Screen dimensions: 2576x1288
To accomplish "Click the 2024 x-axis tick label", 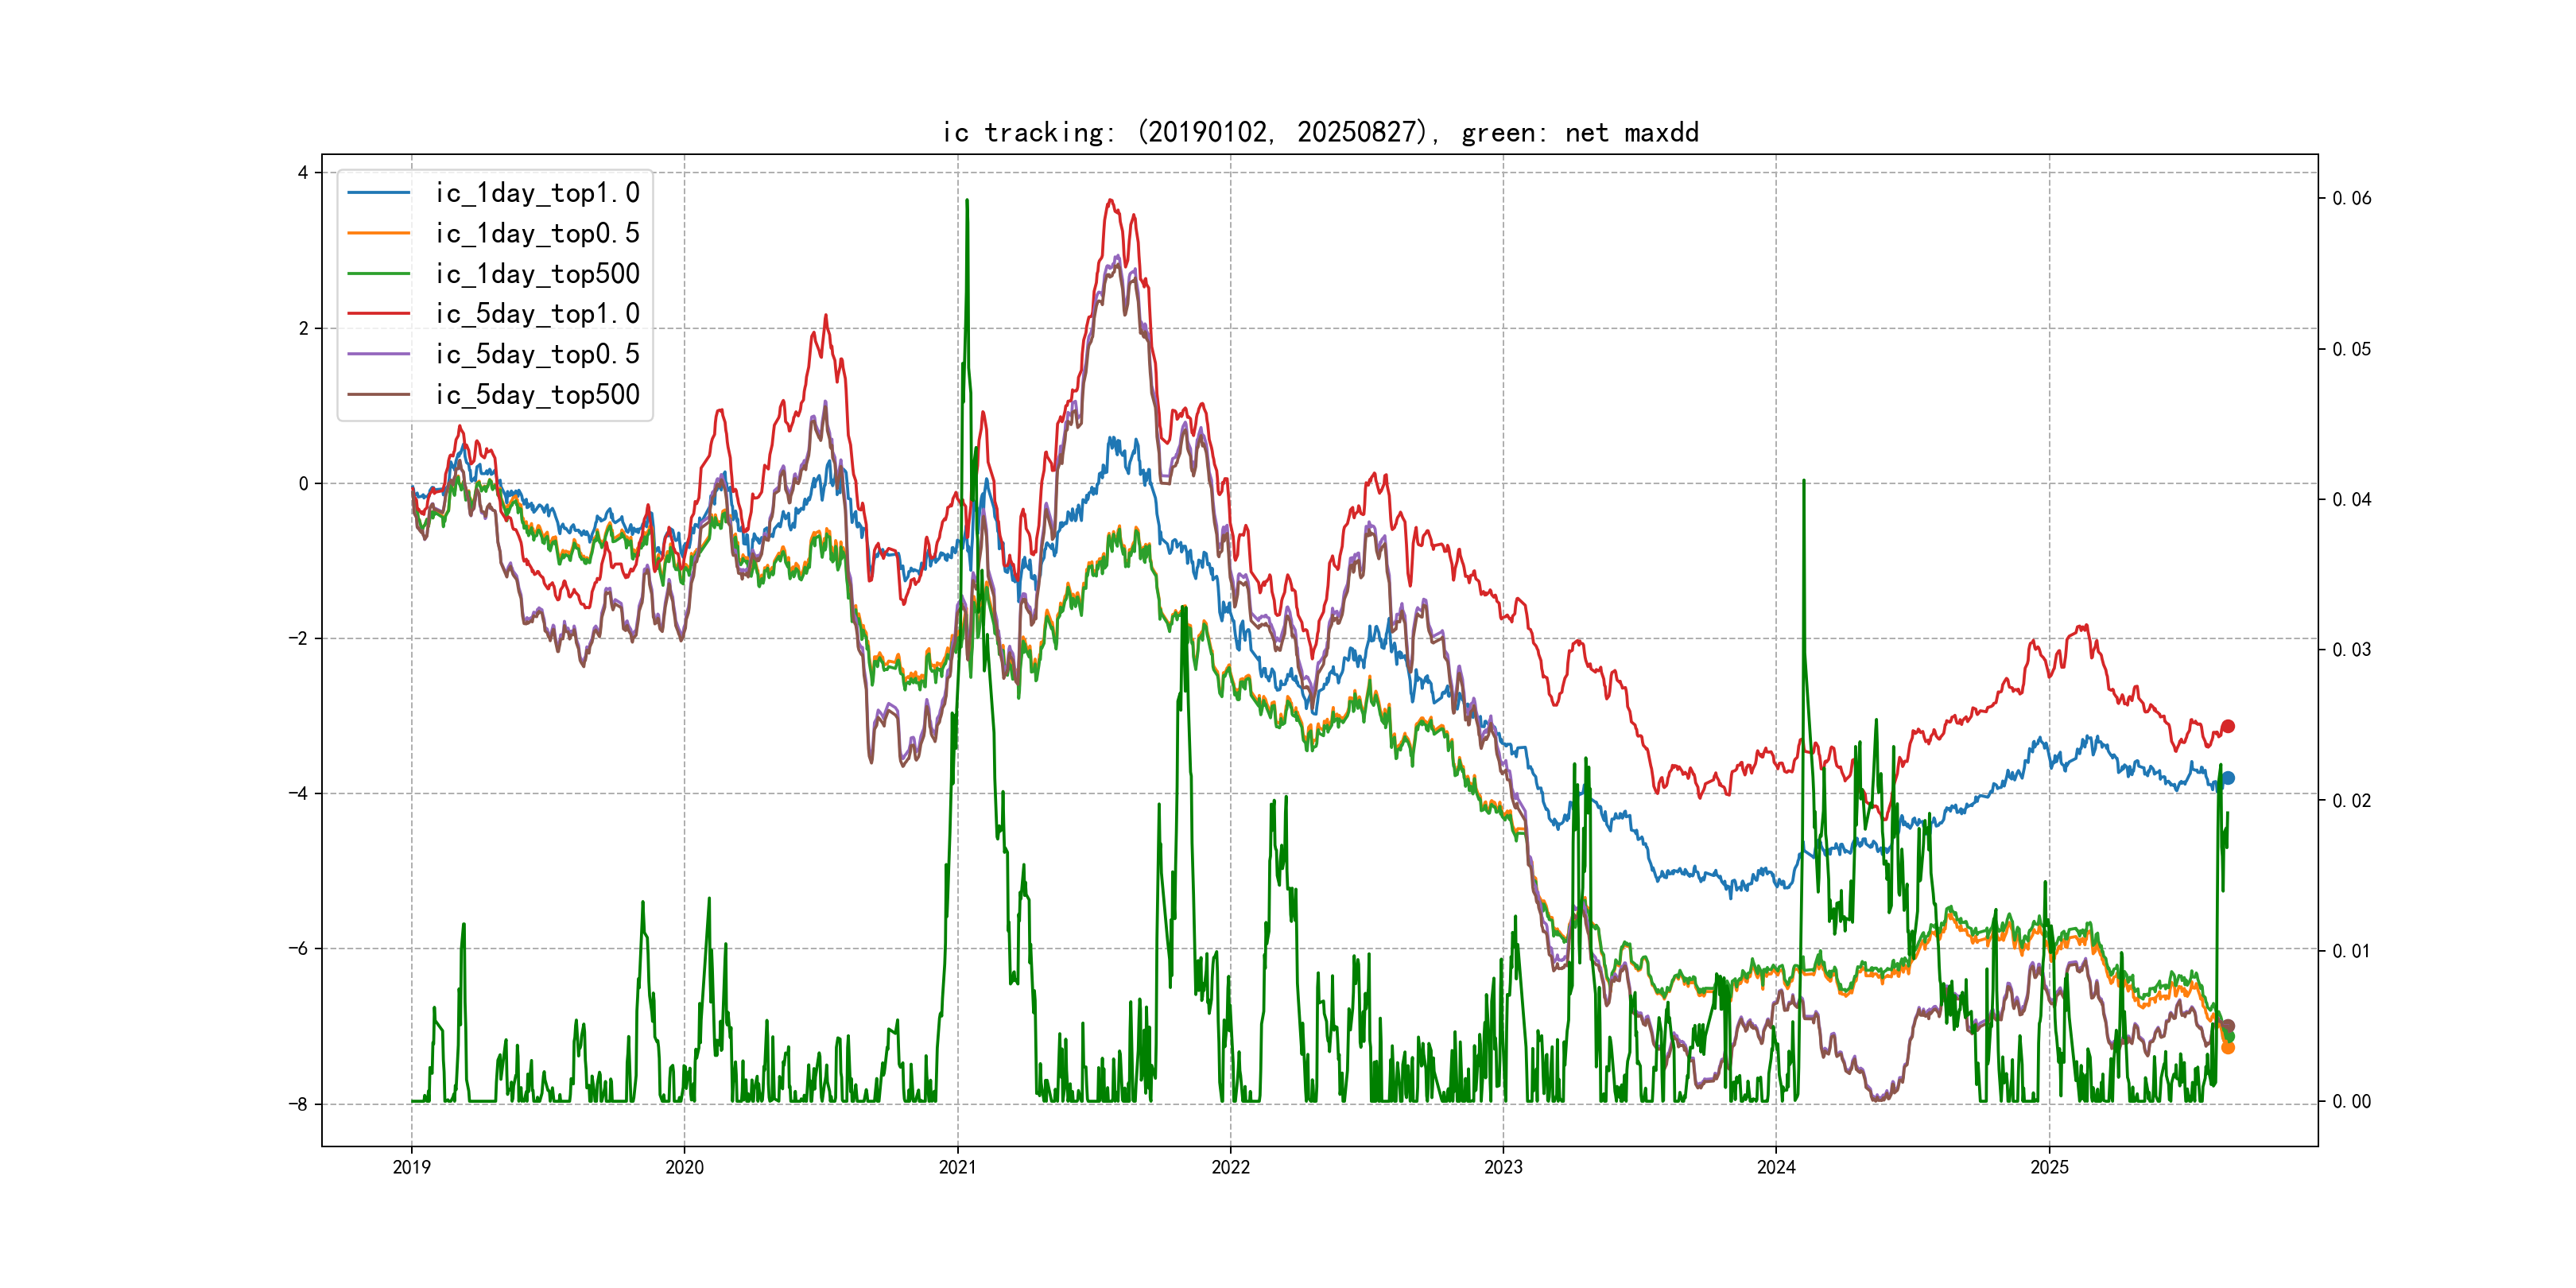I will (1776, 1167).
